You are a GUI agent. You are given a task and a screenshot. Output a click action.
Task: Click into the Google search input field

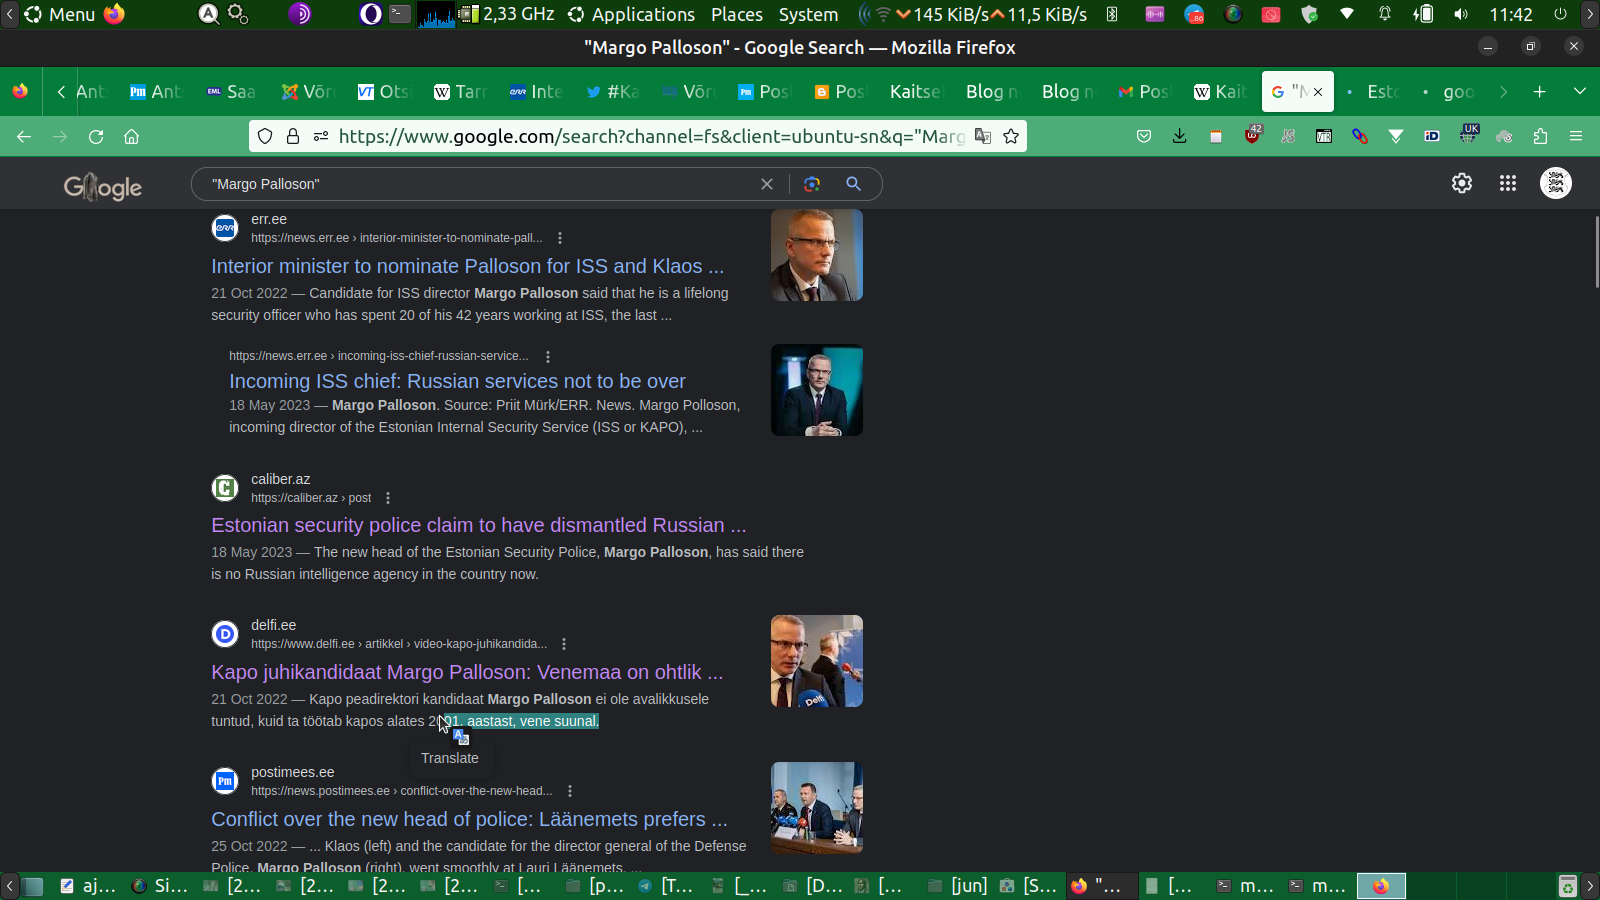(x=480, y=184)
